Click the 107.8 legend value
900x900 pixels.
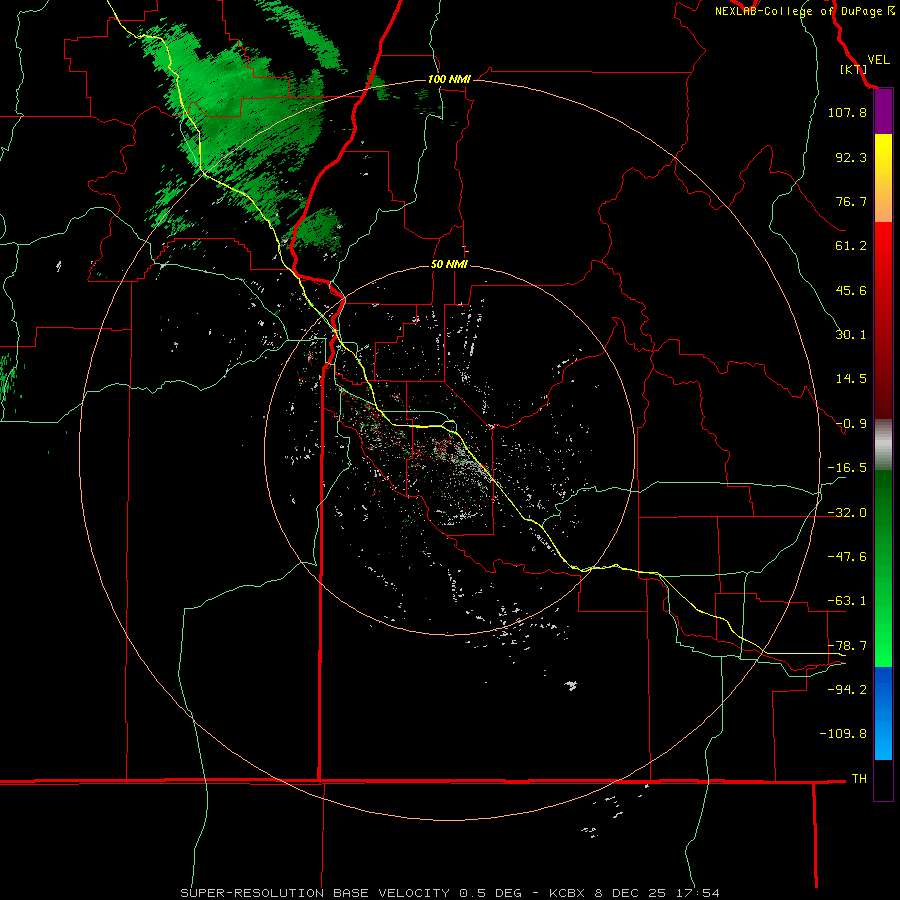click(x=847, y=112)
